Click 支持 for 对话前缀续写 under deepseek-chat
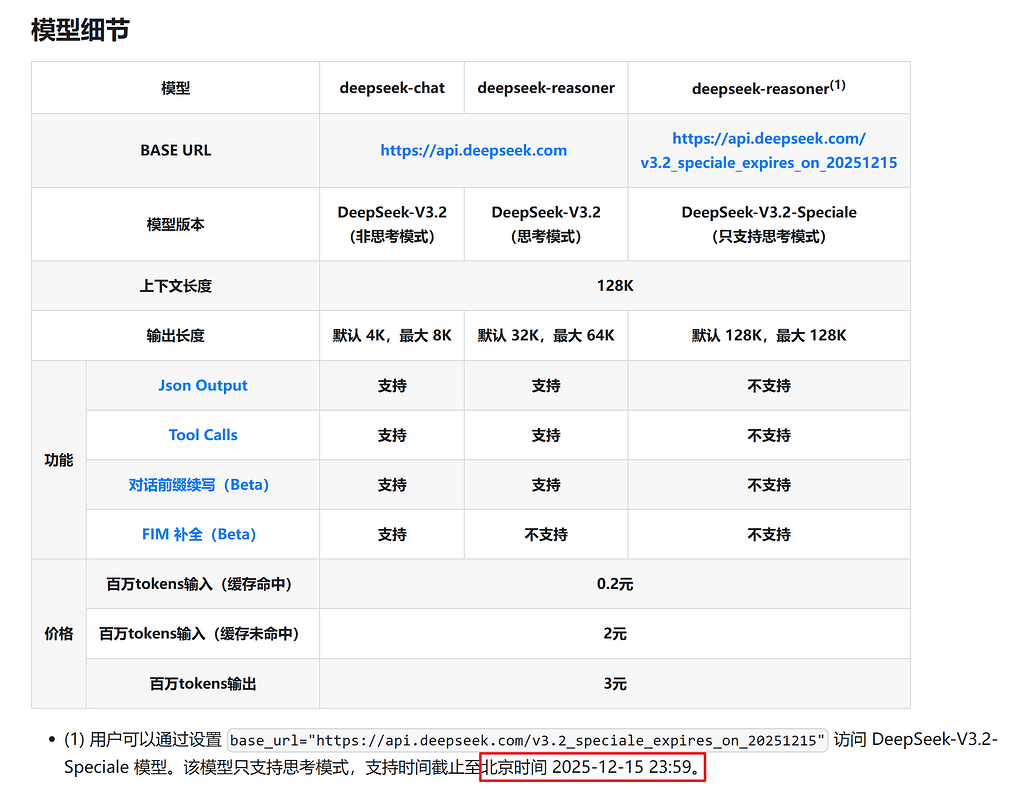 click(x=392, y=484)
